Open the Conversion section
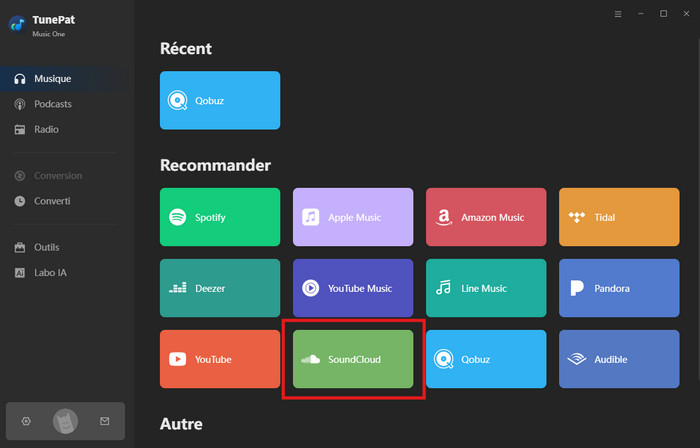 [x=67, y=176]
